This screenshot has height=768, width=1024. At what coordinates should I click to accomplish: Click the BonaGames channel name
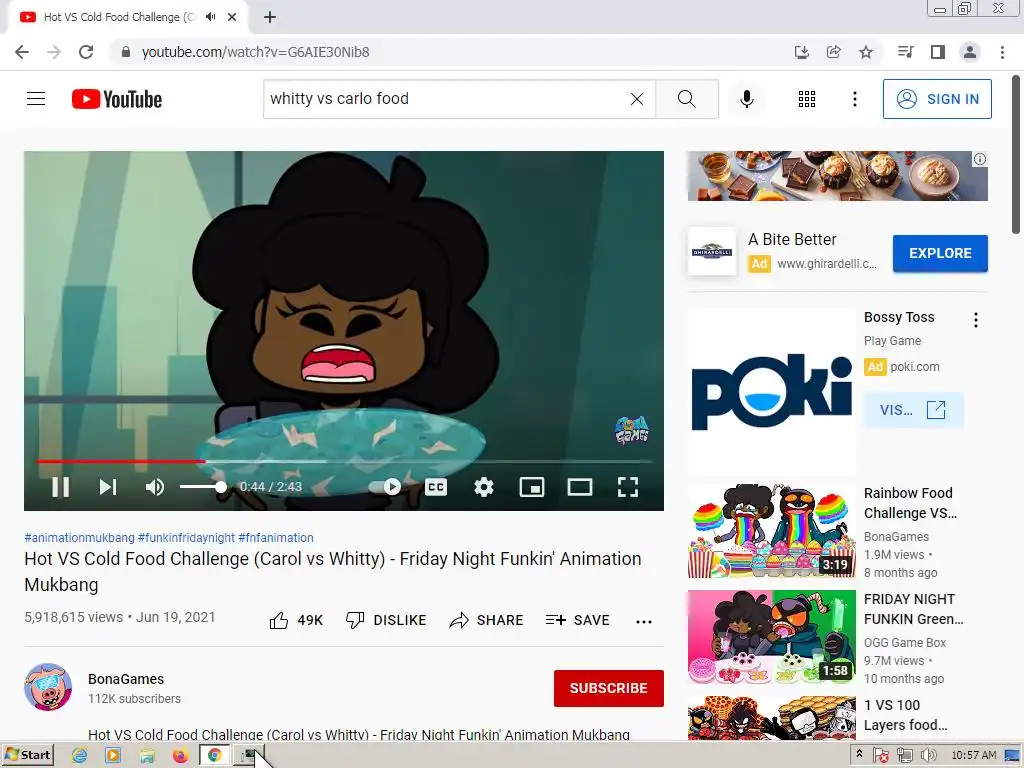[x=126, y=679]
